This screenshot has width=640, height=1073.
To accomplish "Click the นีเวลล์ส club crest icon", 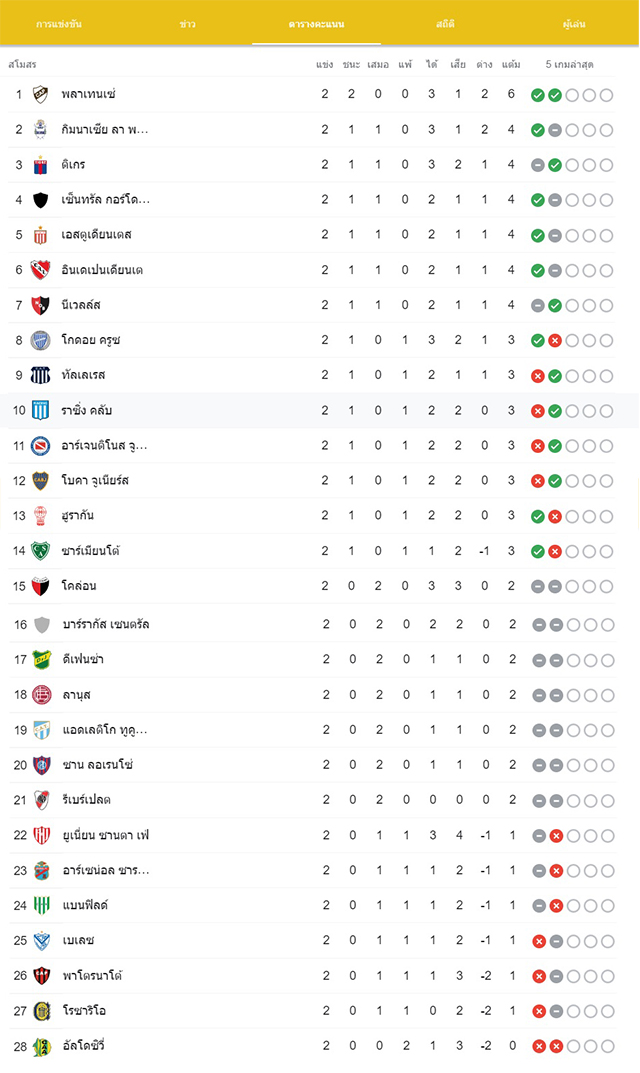I will (40, 305).
